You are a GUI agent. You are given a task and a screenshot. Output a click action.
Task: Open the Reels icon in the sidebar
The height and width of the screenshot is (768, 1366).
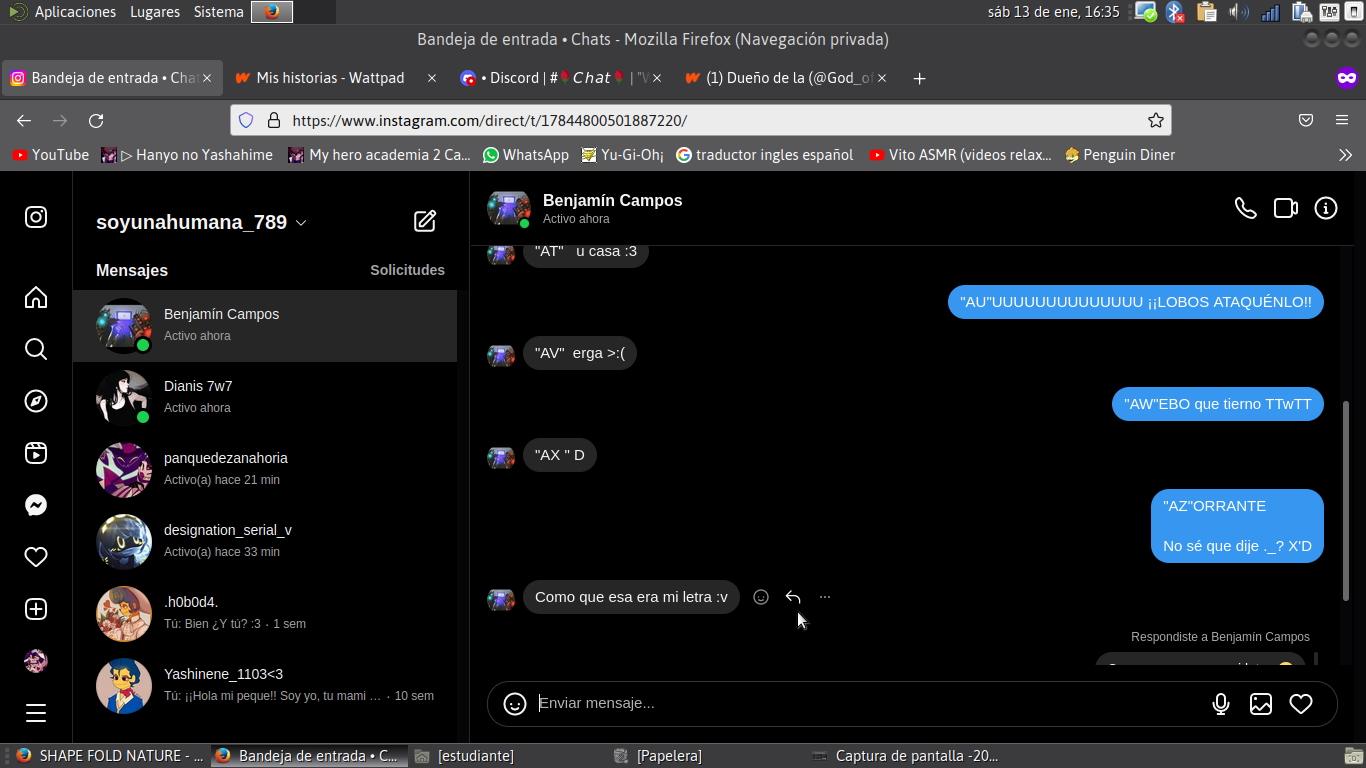(x=36, y=453)
